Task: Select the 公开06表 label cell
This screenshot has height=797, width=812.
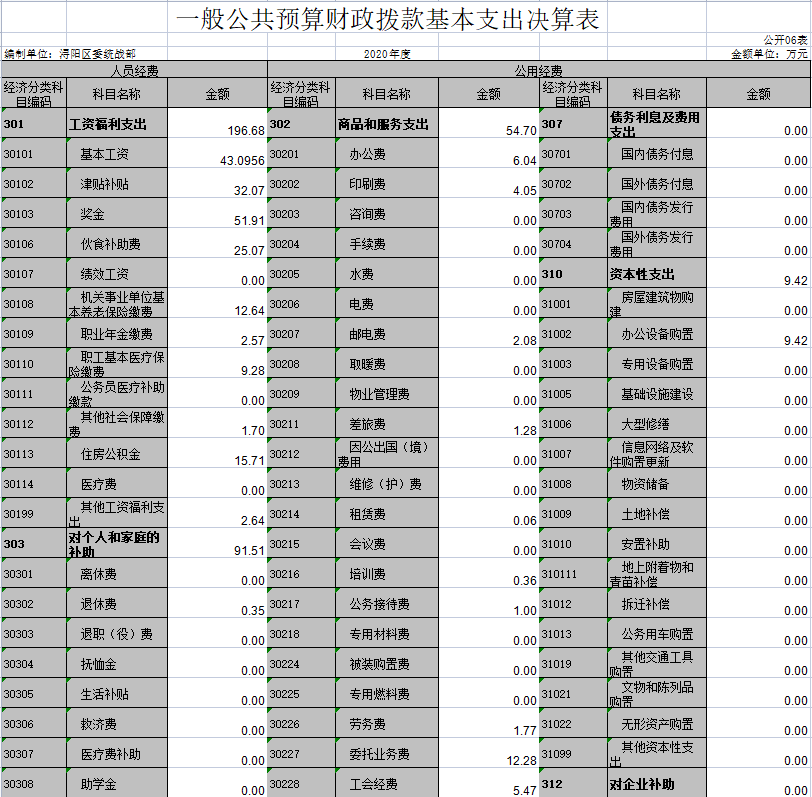Action: 786,40
